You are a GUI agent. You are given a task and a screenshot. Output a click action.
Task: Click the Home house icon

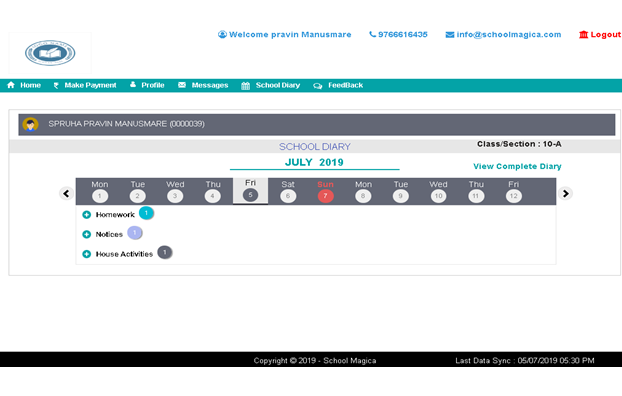coord(11,85)
